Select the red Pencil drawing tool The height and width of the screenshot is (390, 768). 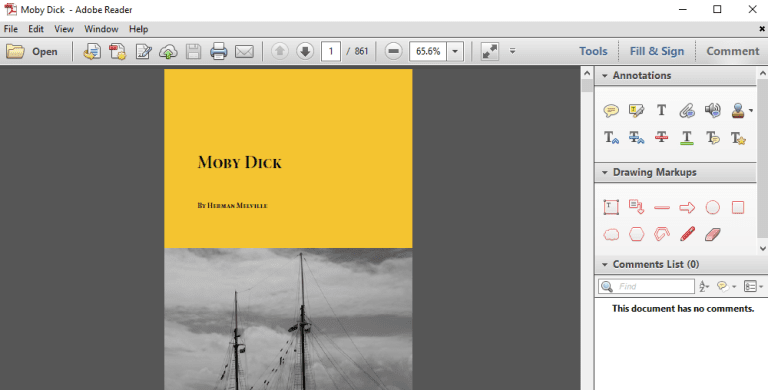click(687, 234)
